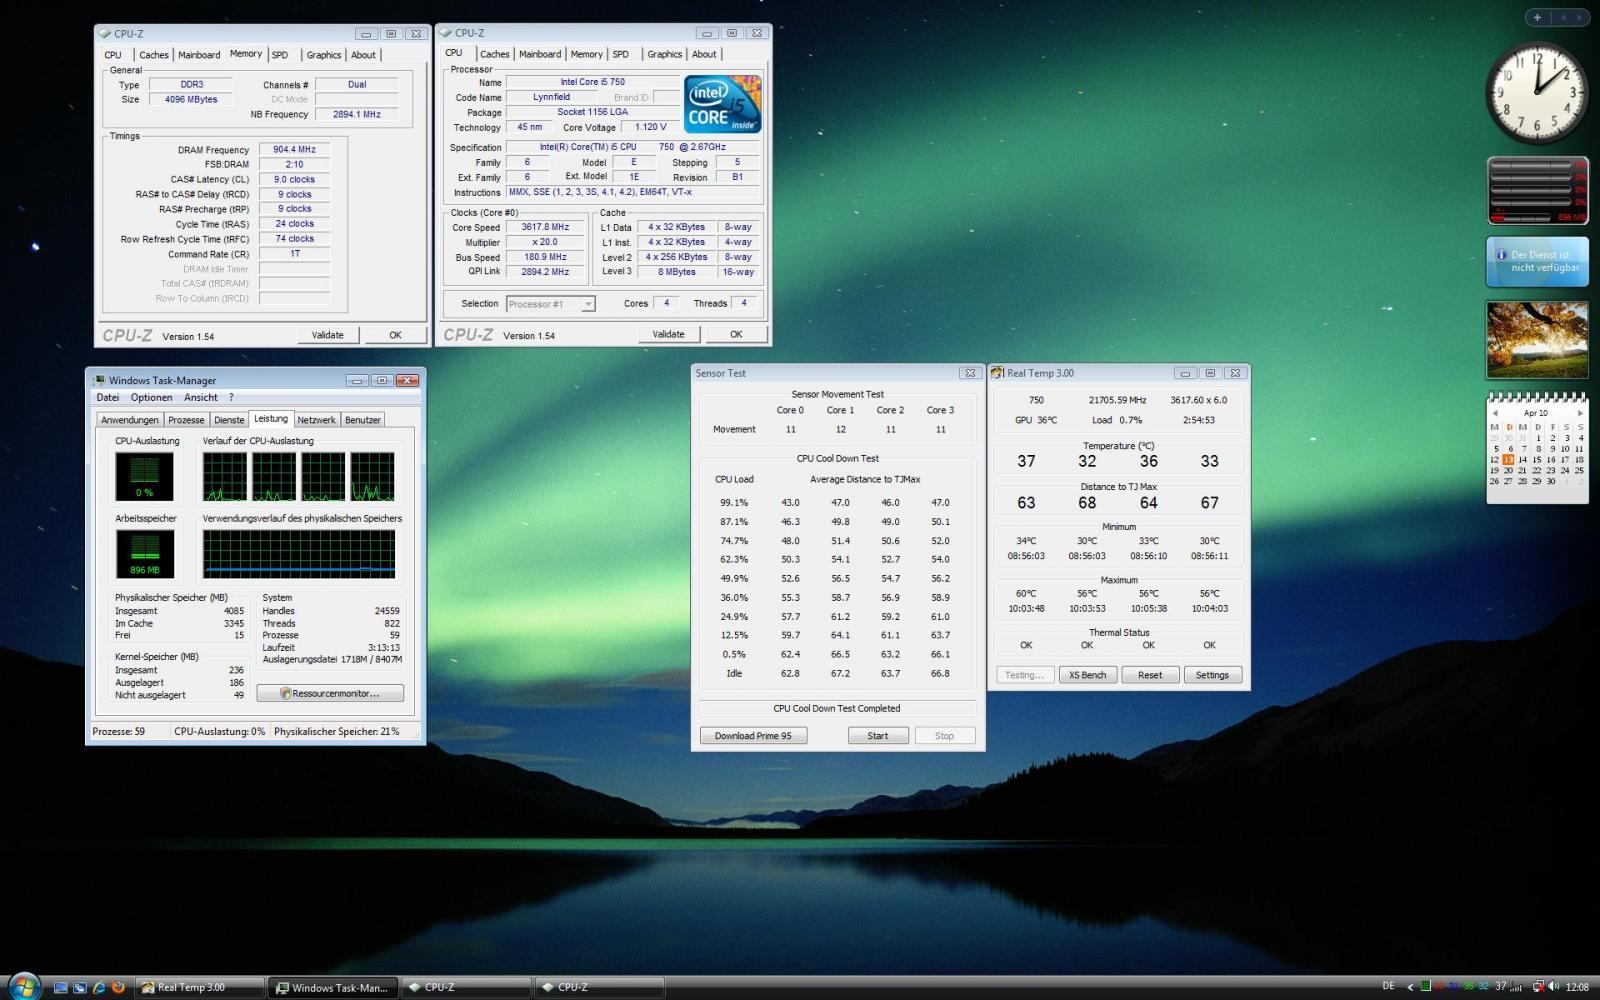
Task: Click Validate in the Memory CPU-Z window
Action: (327, 335)
